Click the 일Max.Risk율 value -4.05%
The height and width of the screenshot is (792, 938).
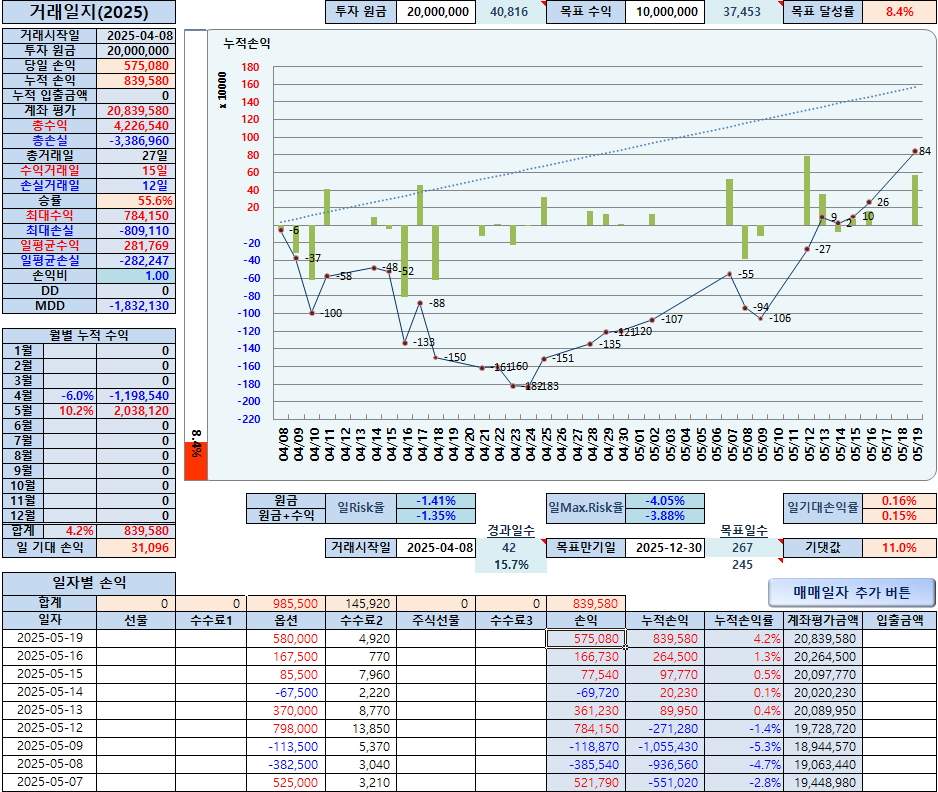(665, 501)
